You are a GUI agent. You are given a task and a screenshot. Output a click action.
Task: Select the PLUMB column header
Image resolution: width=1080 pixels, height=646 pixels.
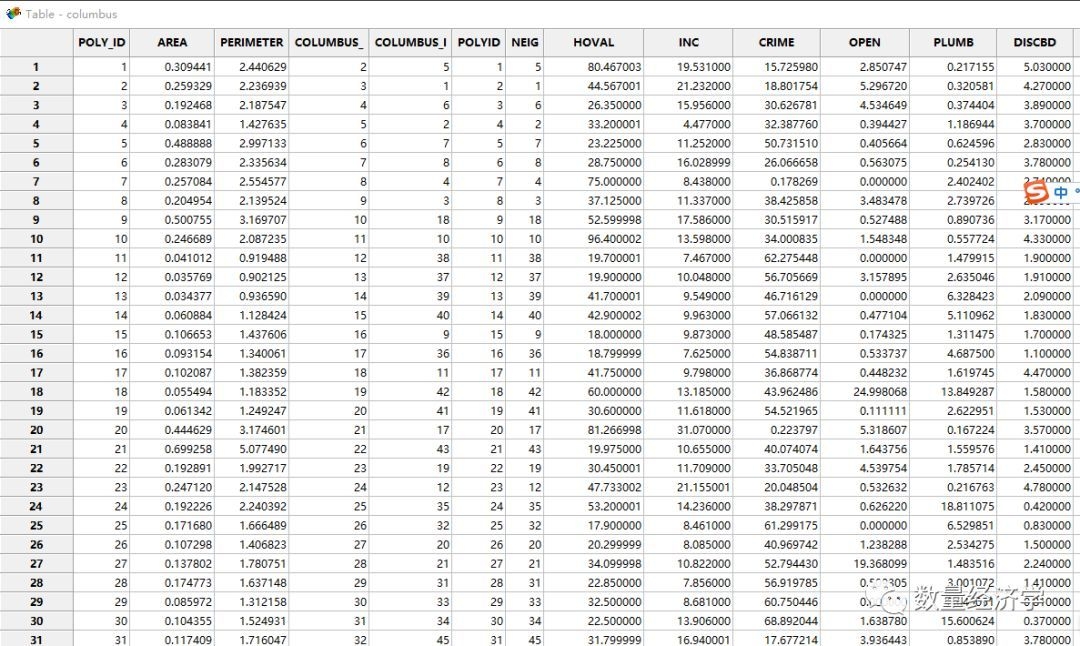pyautogui.click(x=953, y=42)
